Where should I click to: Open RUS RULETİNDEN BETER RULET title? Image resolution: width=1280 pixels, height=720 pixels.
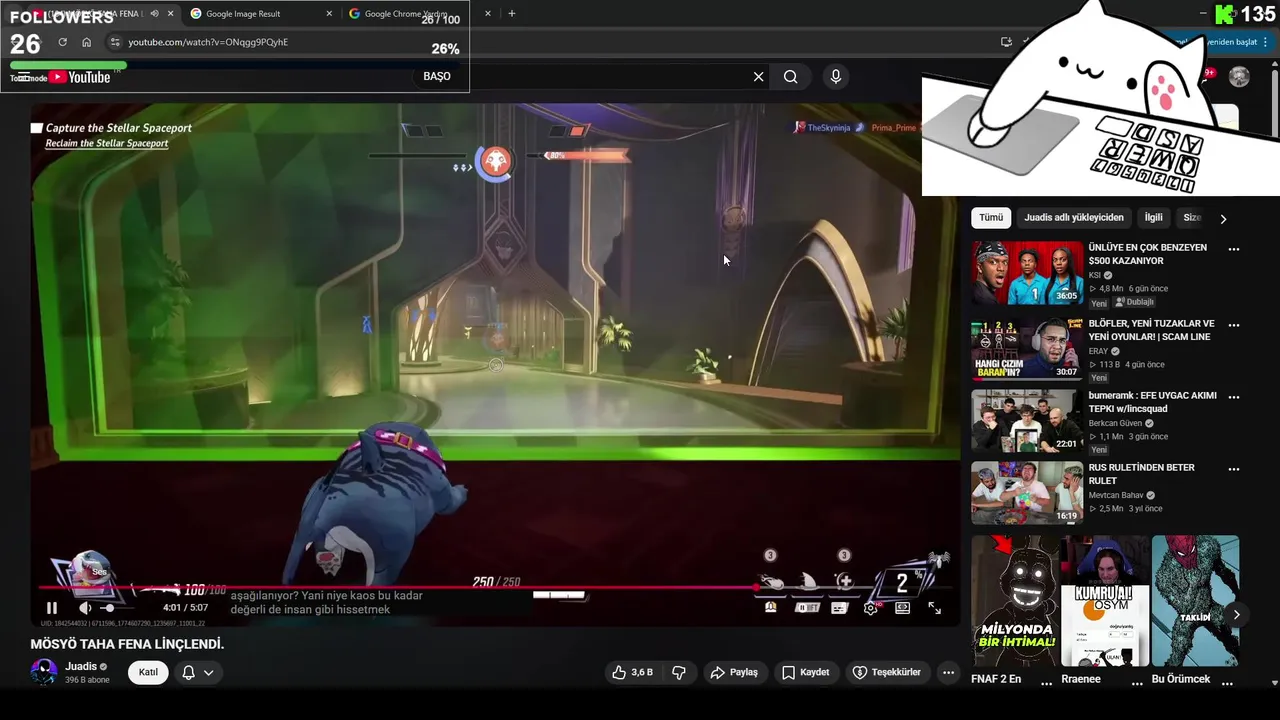pyautogui.click(x=1141, y=474)
